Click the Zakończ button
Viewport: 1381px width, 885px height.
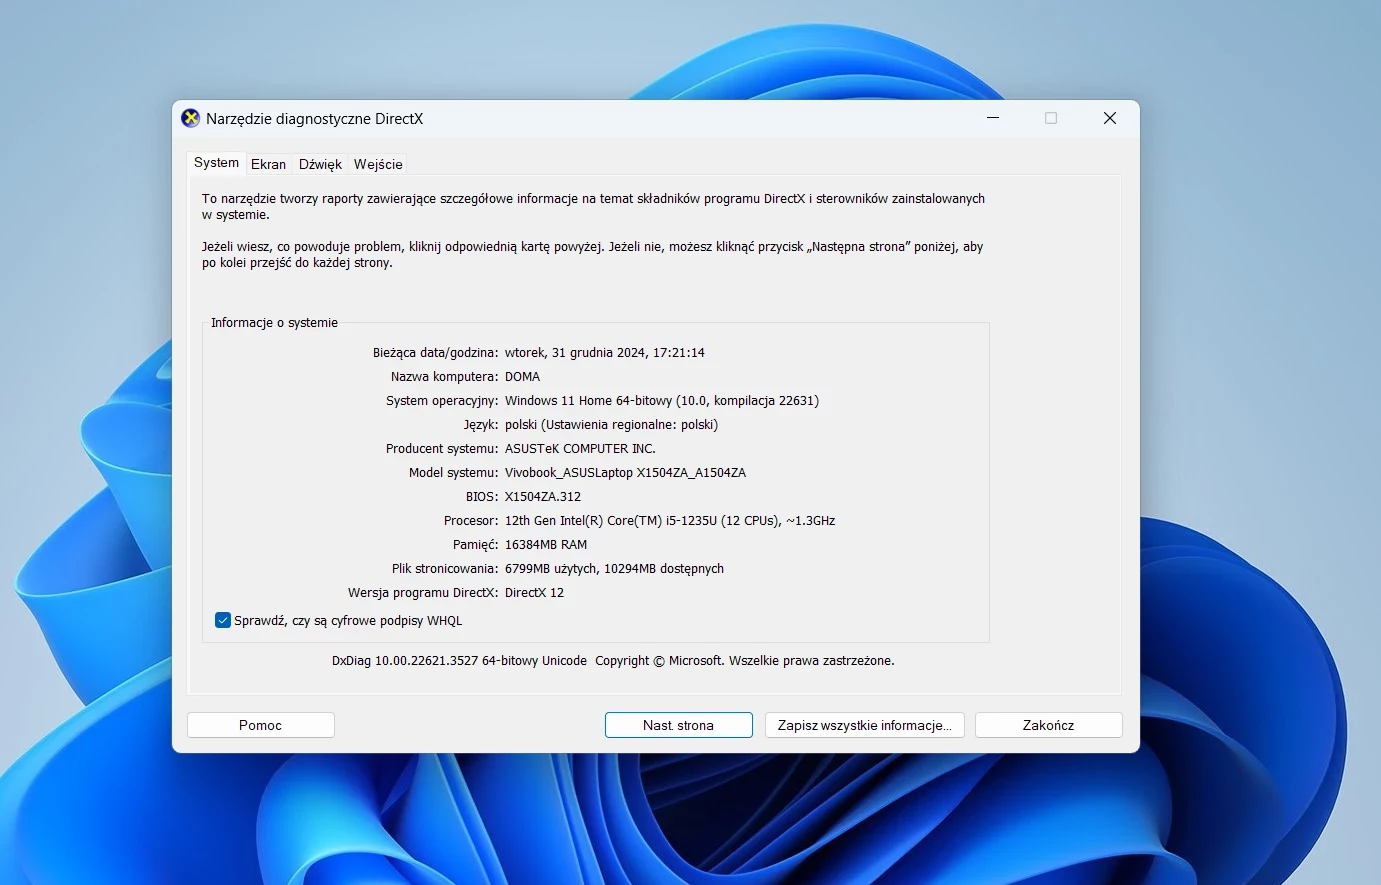pos(1049,725)
